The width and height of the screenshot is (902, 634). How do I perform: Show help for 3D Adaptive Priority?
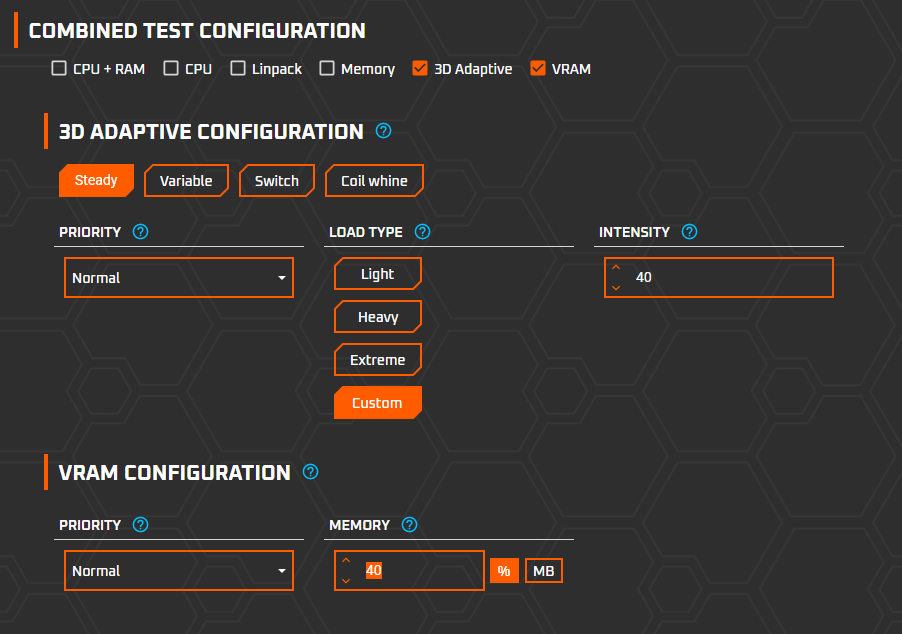pos(140,232)
